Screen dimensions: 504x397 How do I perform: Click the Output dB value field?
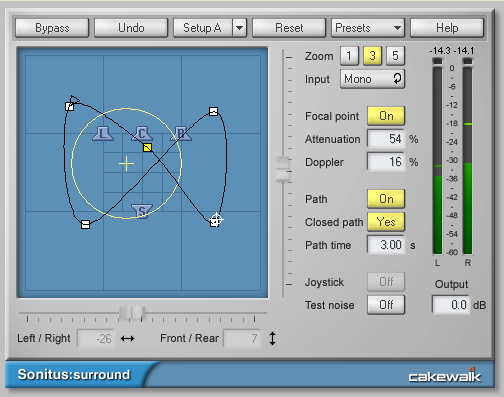[x=451, y=305]
